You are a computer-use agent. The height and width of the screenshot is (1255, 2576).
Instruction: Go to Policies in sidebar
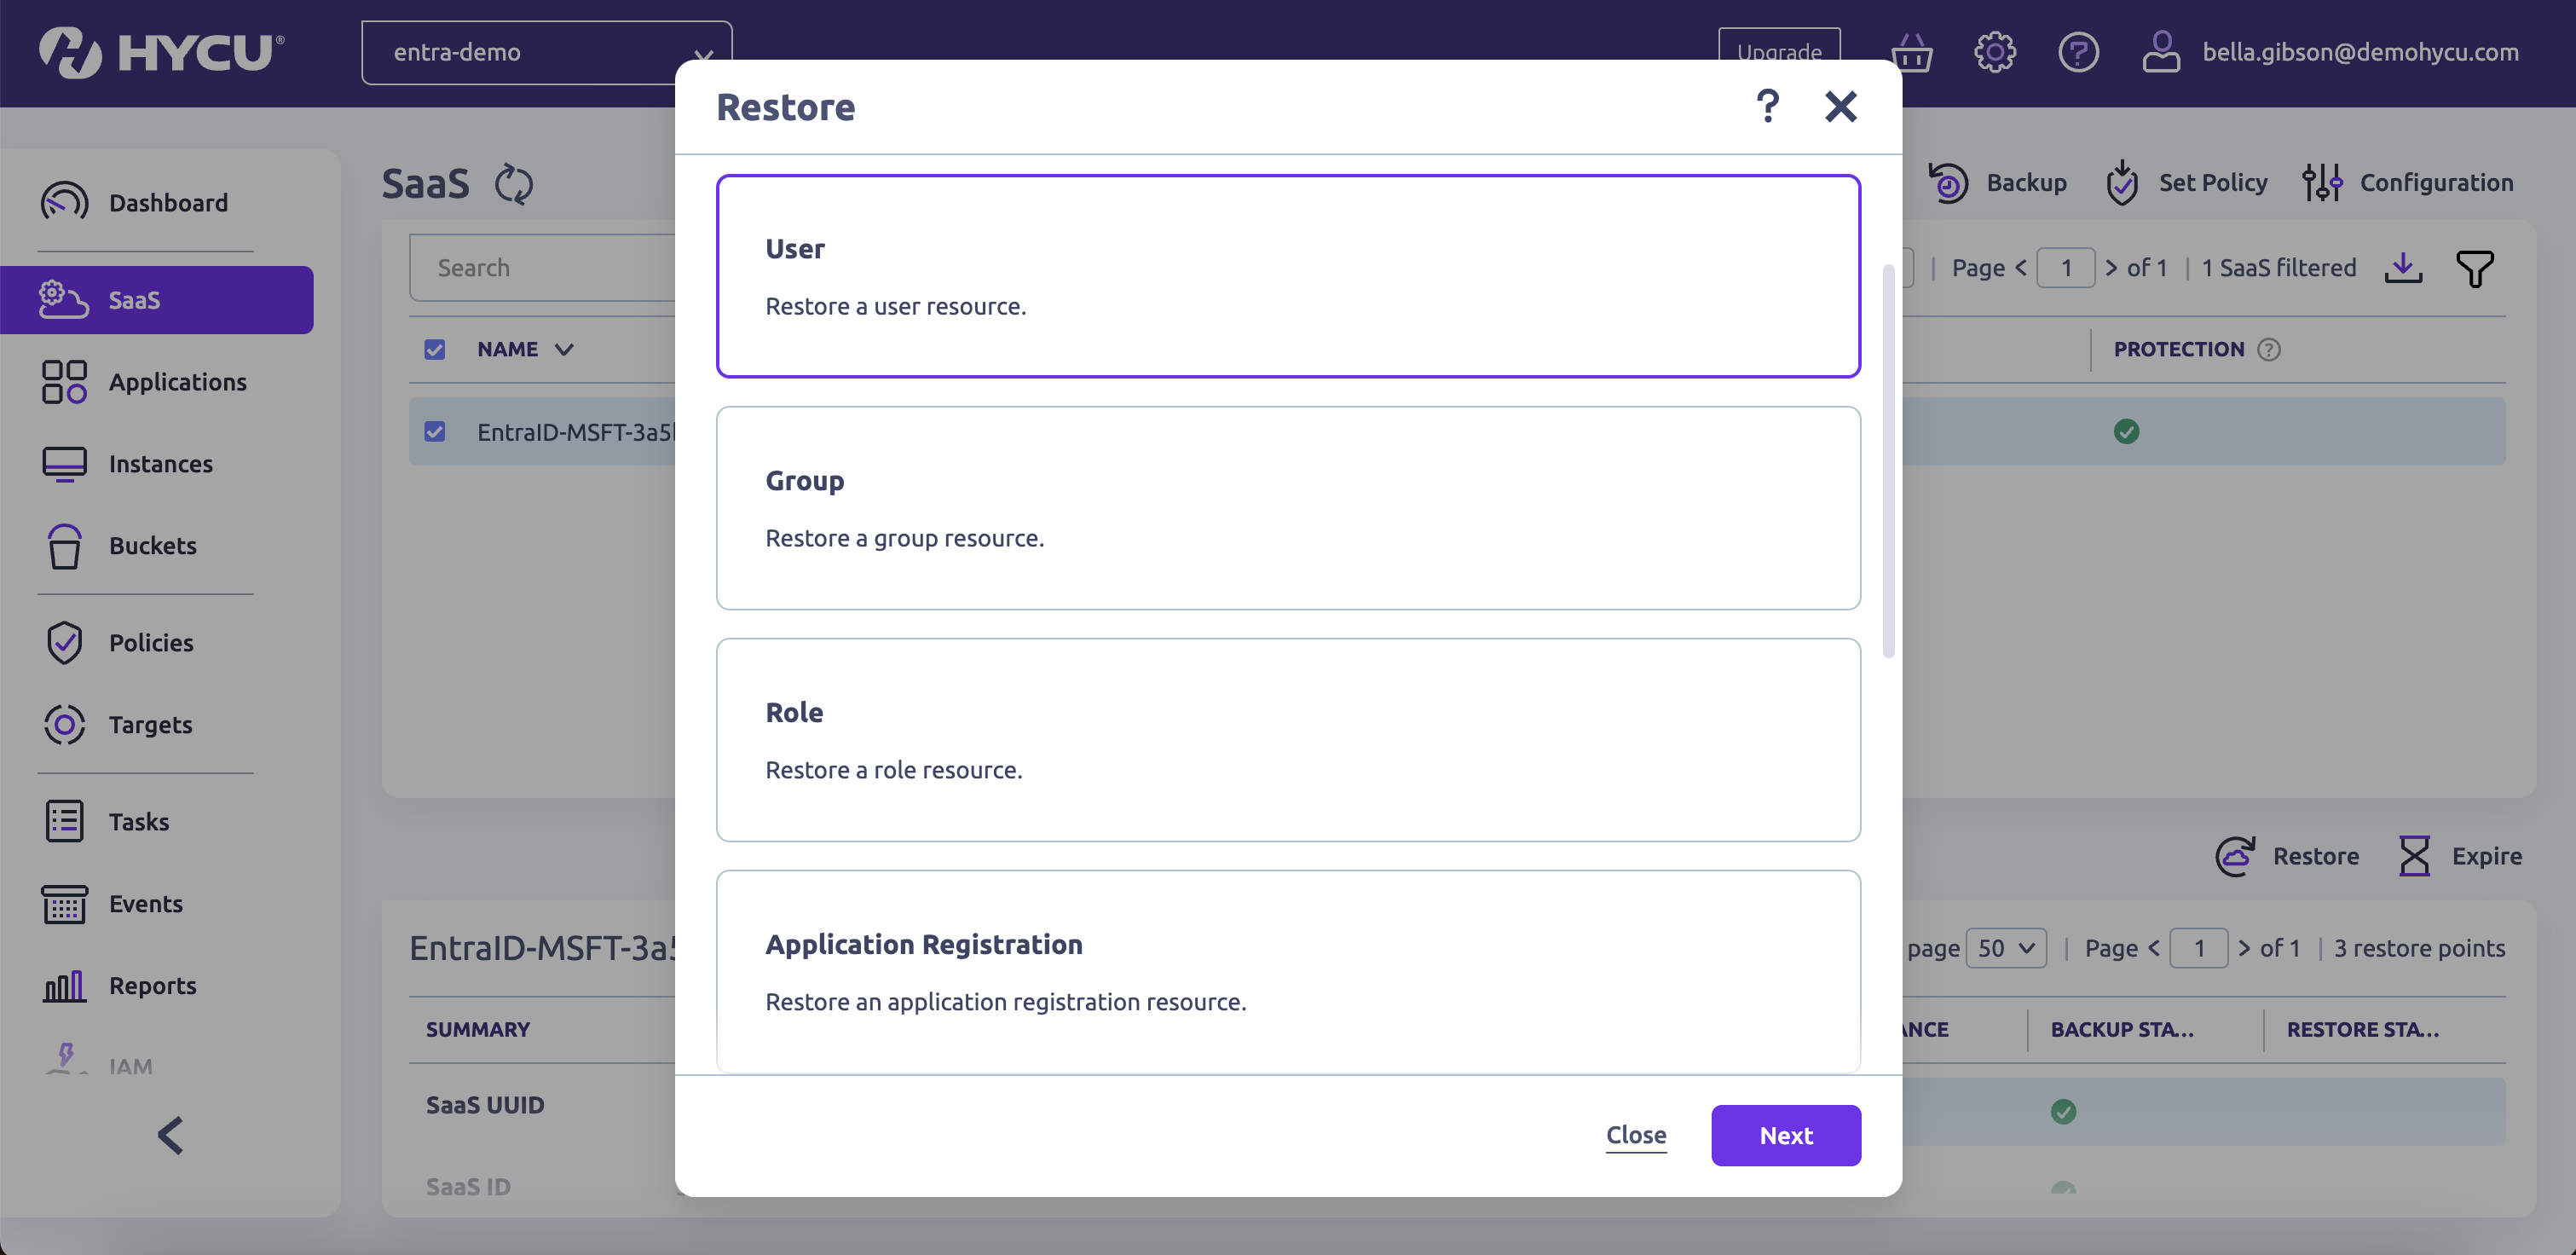pos(151,643)
